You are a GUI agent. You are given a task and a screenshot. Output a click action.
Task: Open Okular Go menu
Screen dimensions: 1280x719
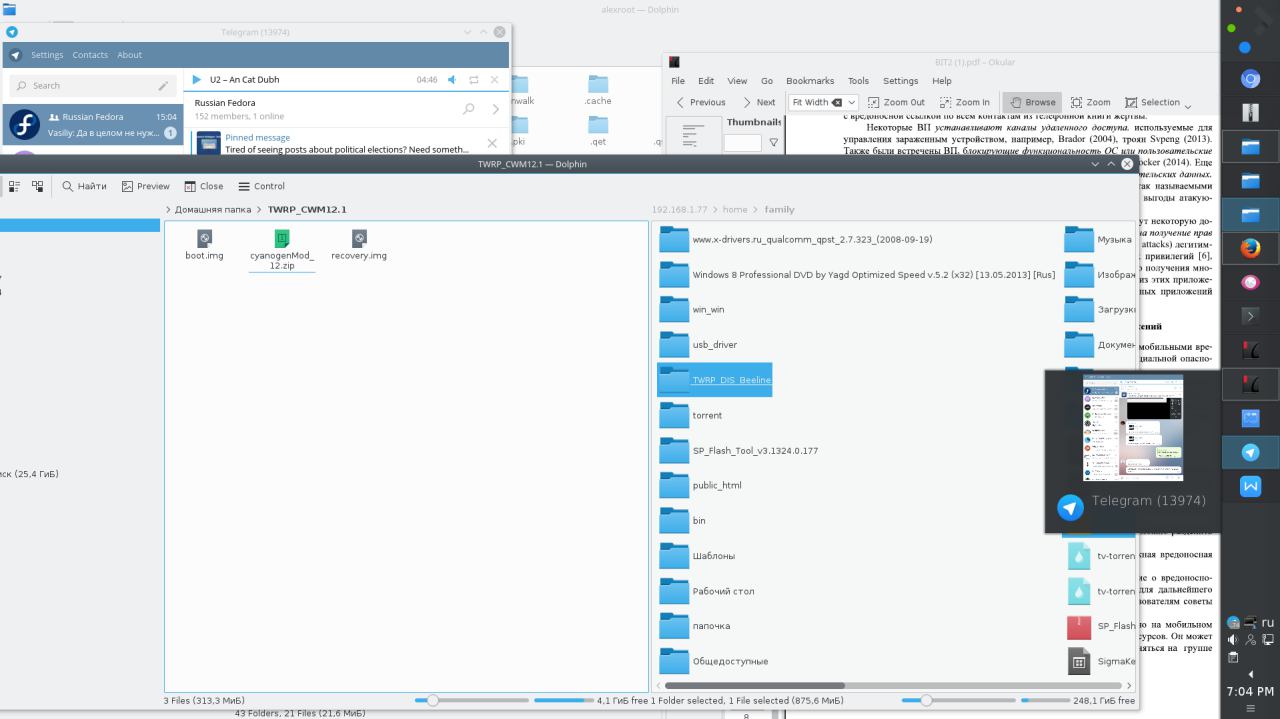tap(767, 81)
